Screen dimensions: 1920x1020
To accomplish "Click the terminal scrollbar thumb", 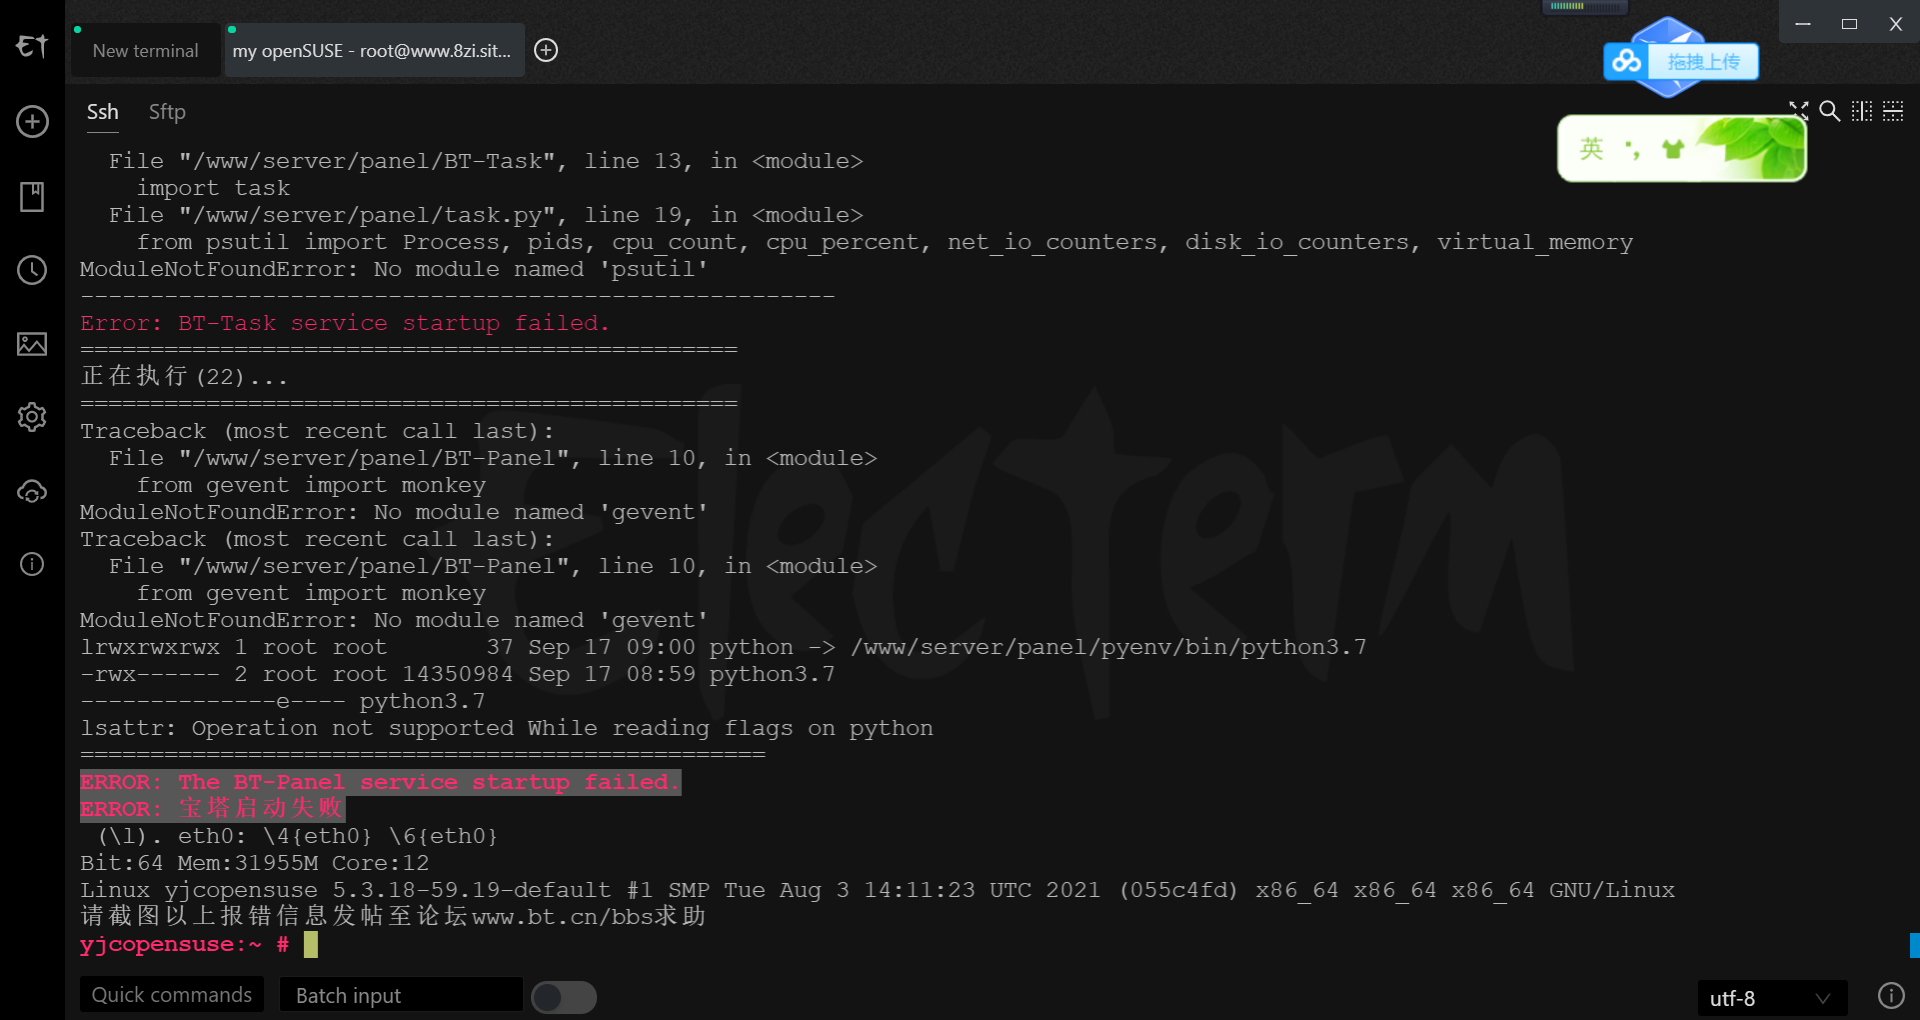I will (1914, 945).
